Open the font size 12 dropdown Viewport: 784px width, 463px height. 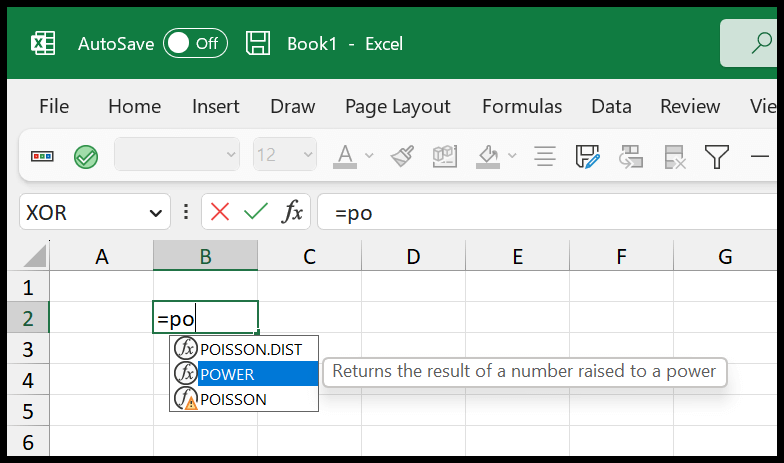[x=285, y=154]
